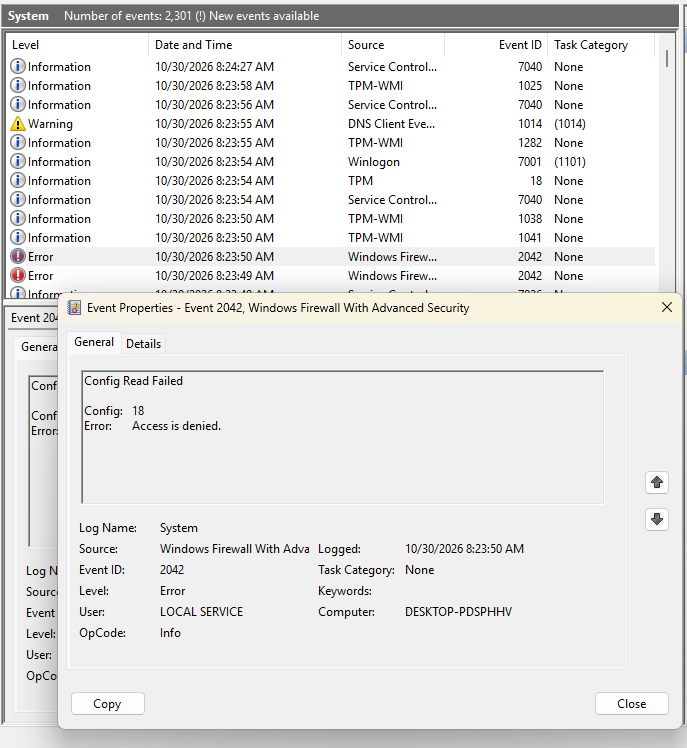Click the Event ID value 2042 in properties
687x748 pixels.
(x=172, y=570)
